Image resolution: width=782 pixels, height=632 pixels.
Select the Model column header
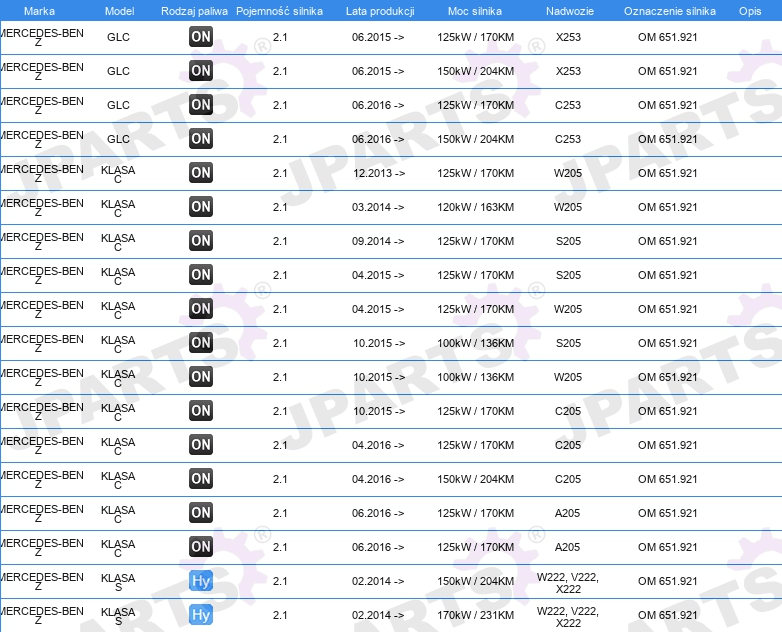[119, 11]
